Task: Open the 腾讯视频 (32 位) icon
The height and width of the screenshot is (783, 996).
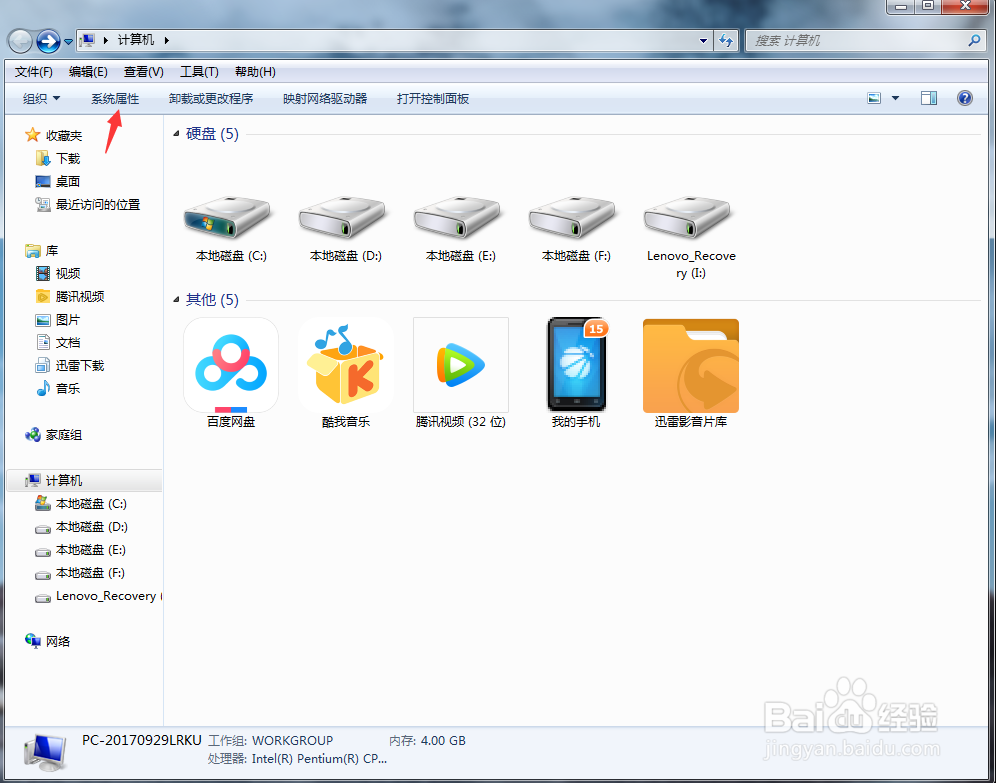Action: pos(461,365)
